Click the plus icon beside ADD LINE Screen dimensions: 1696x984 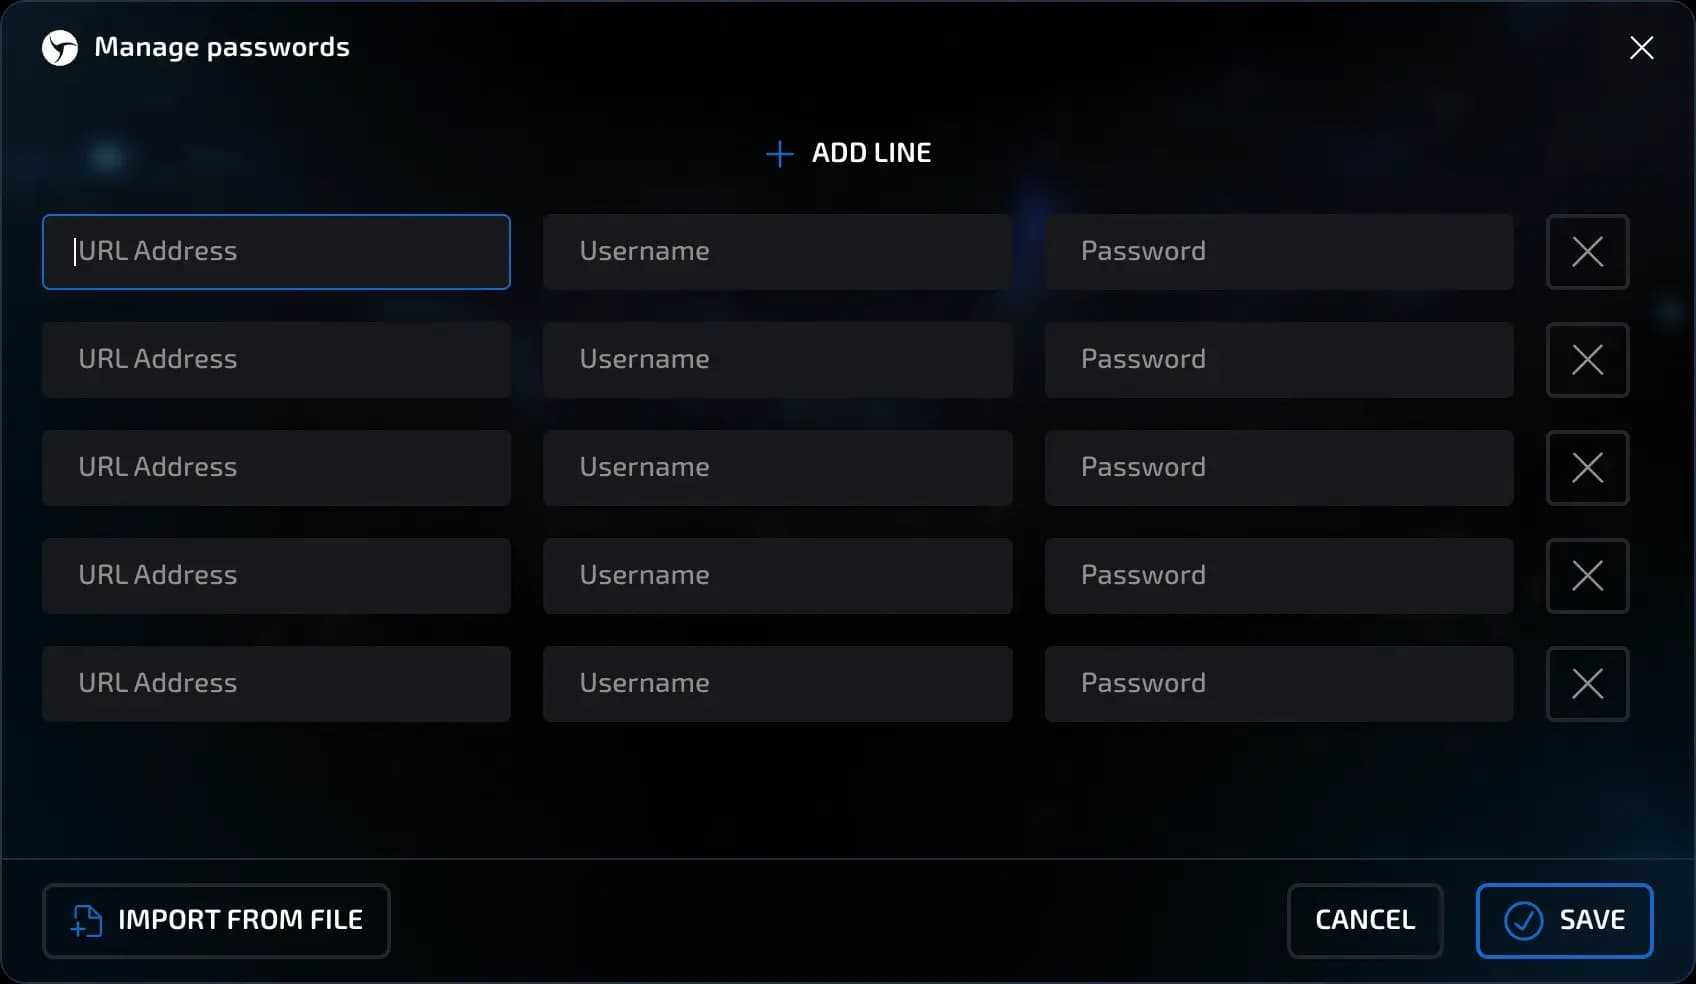pyautogui.click(x=779, y=153)
